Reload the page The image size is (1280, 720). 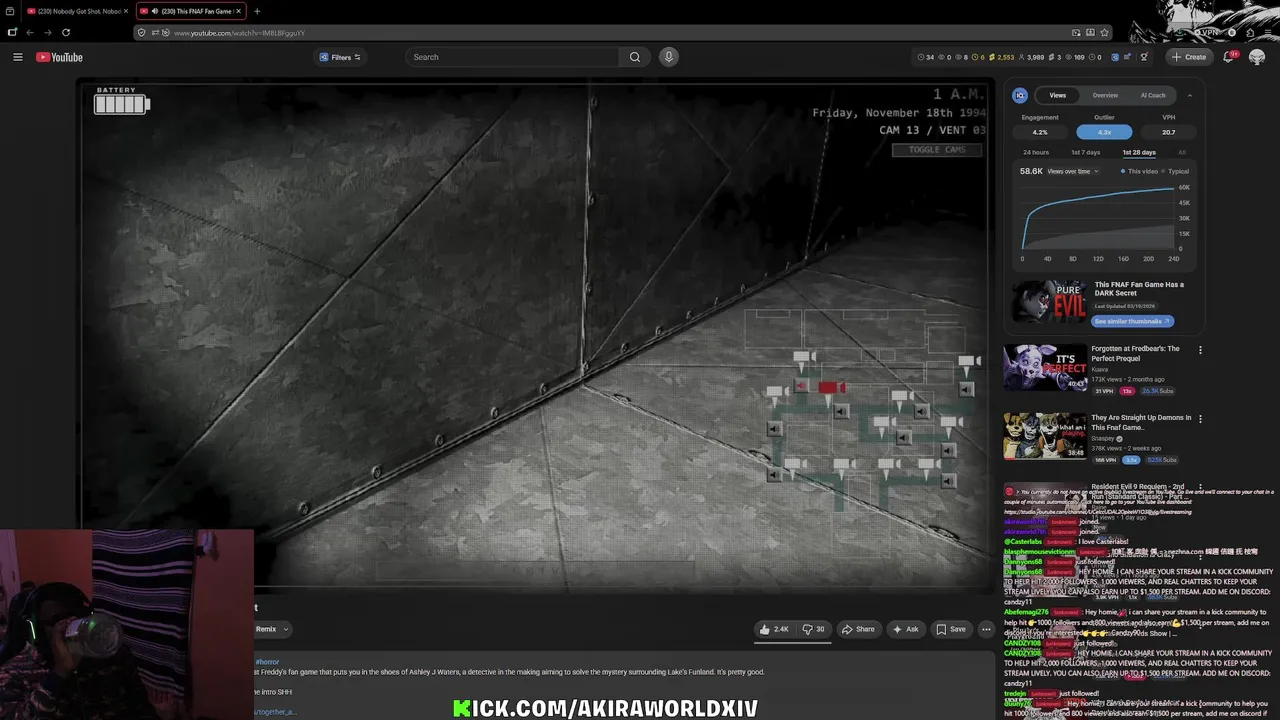(66, 32)
